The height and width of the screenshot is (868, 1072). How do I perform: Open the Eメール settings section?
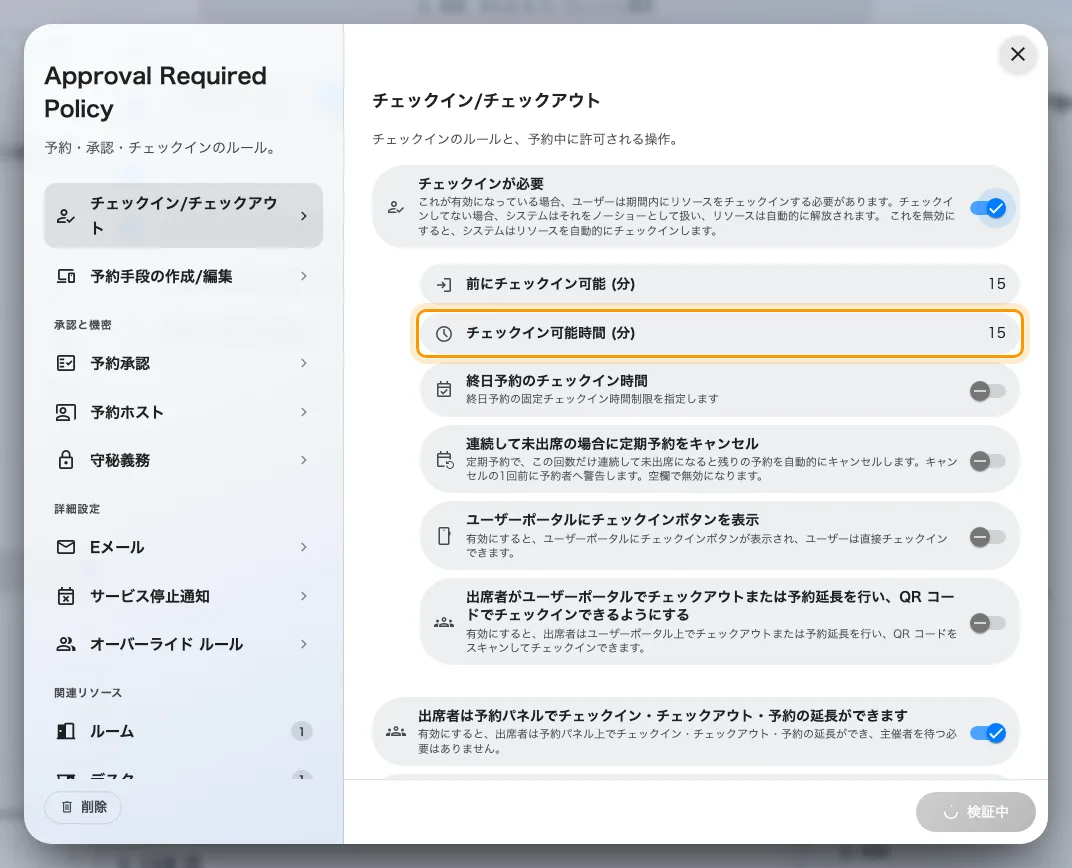183,547
